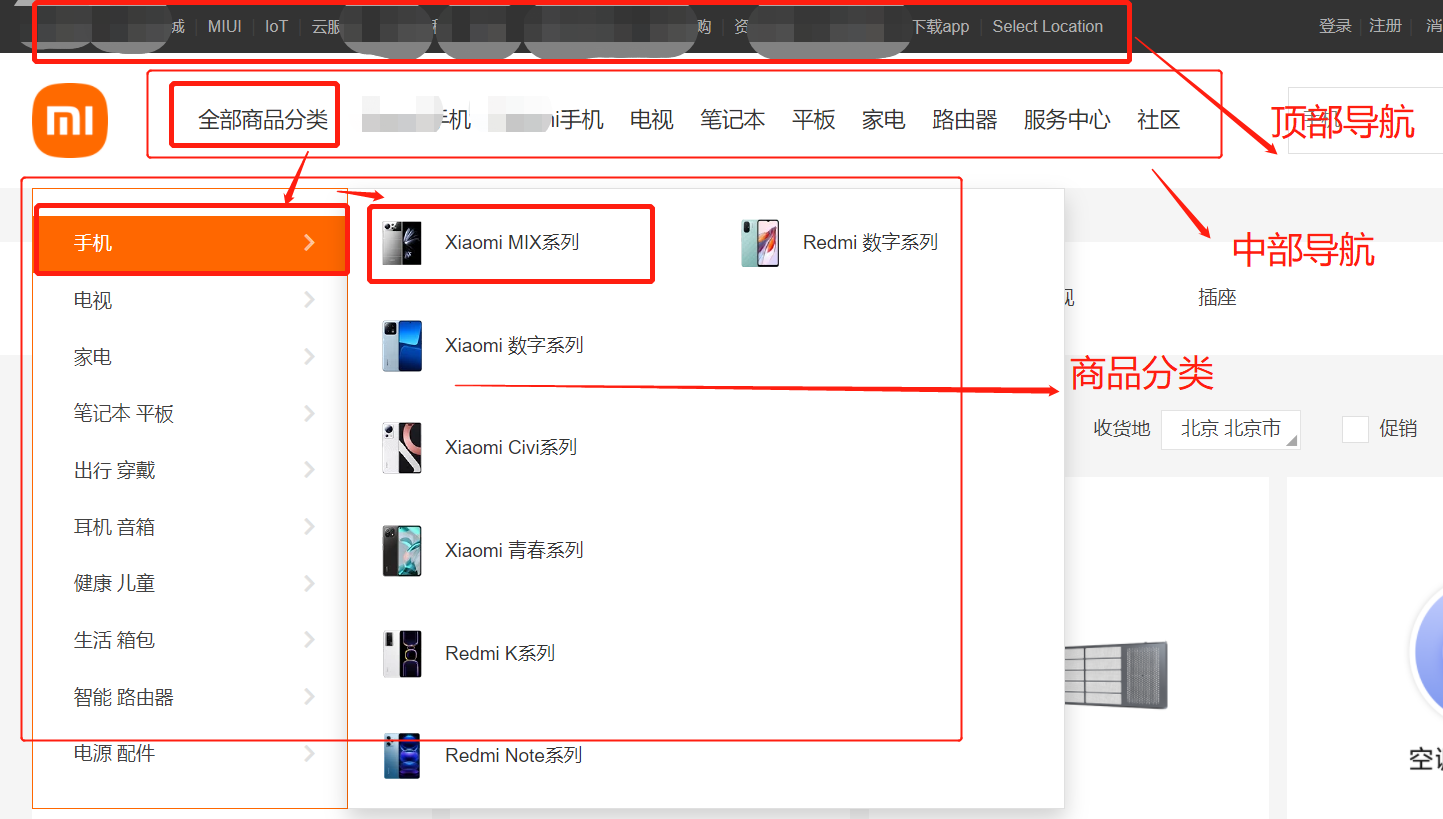1443x819 pixels.
Task: Select 平板 in the middle navigation bar
Action: click(x=814, y=120)
